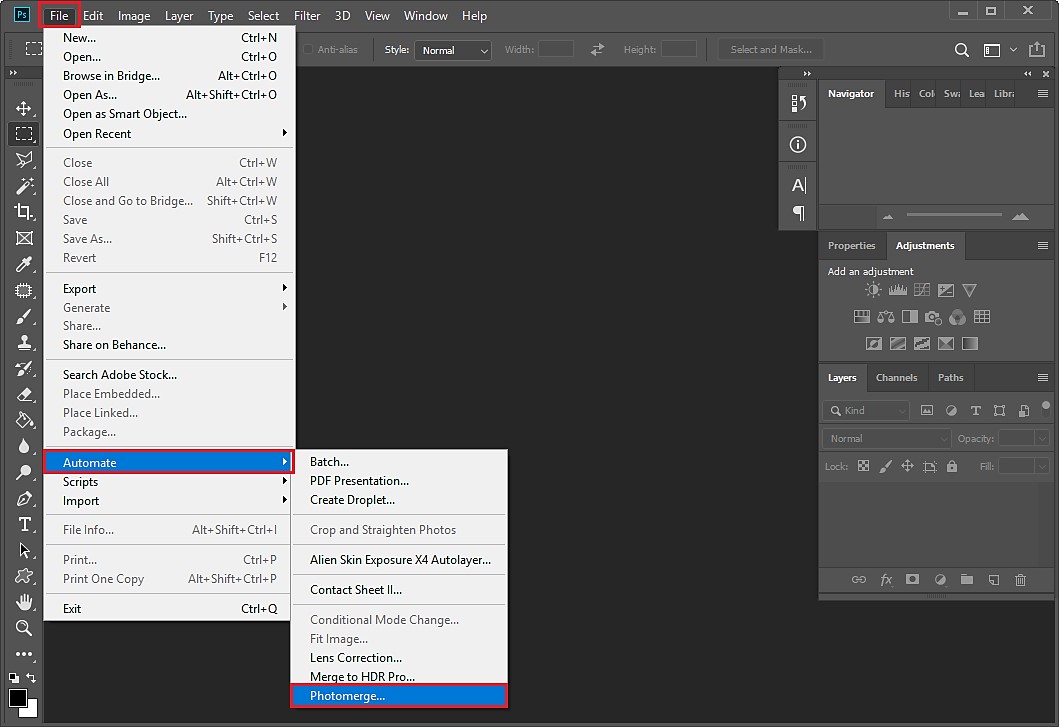This screenshot has height=727, width=1059.
Task: Click Browse in Bridge menu entry
Action: coord(170,76)
